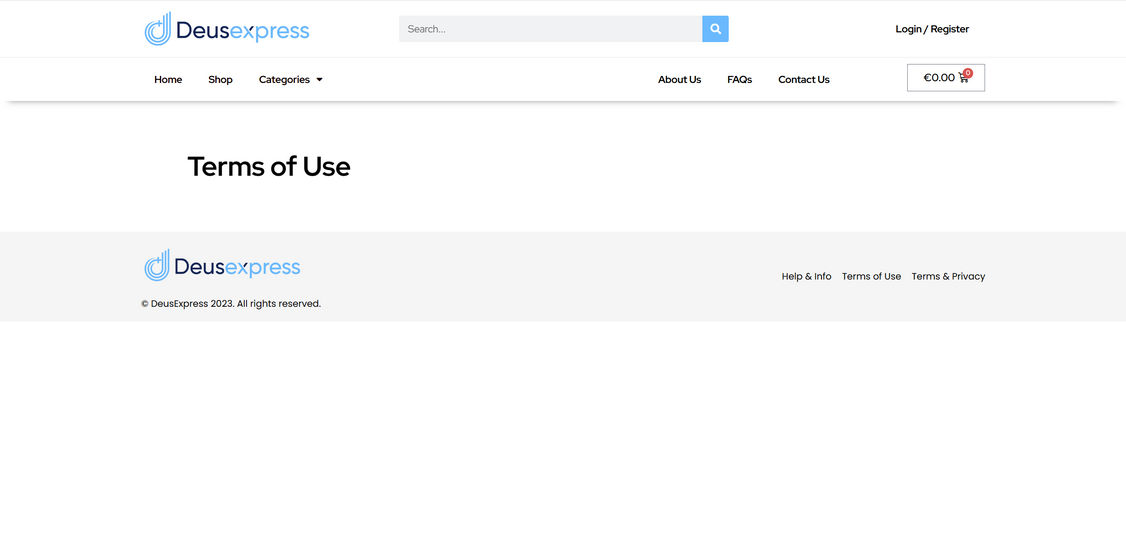The width and height of the screenshot is (1126, 545).
Task: Click the shopping cart icon
Action: pos(964,78)
